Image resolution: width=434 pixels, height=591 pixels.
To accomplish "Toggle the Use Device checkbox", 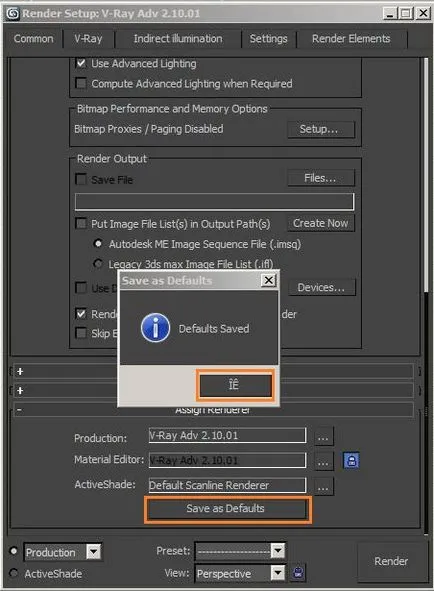I will [x=81, y=288].
